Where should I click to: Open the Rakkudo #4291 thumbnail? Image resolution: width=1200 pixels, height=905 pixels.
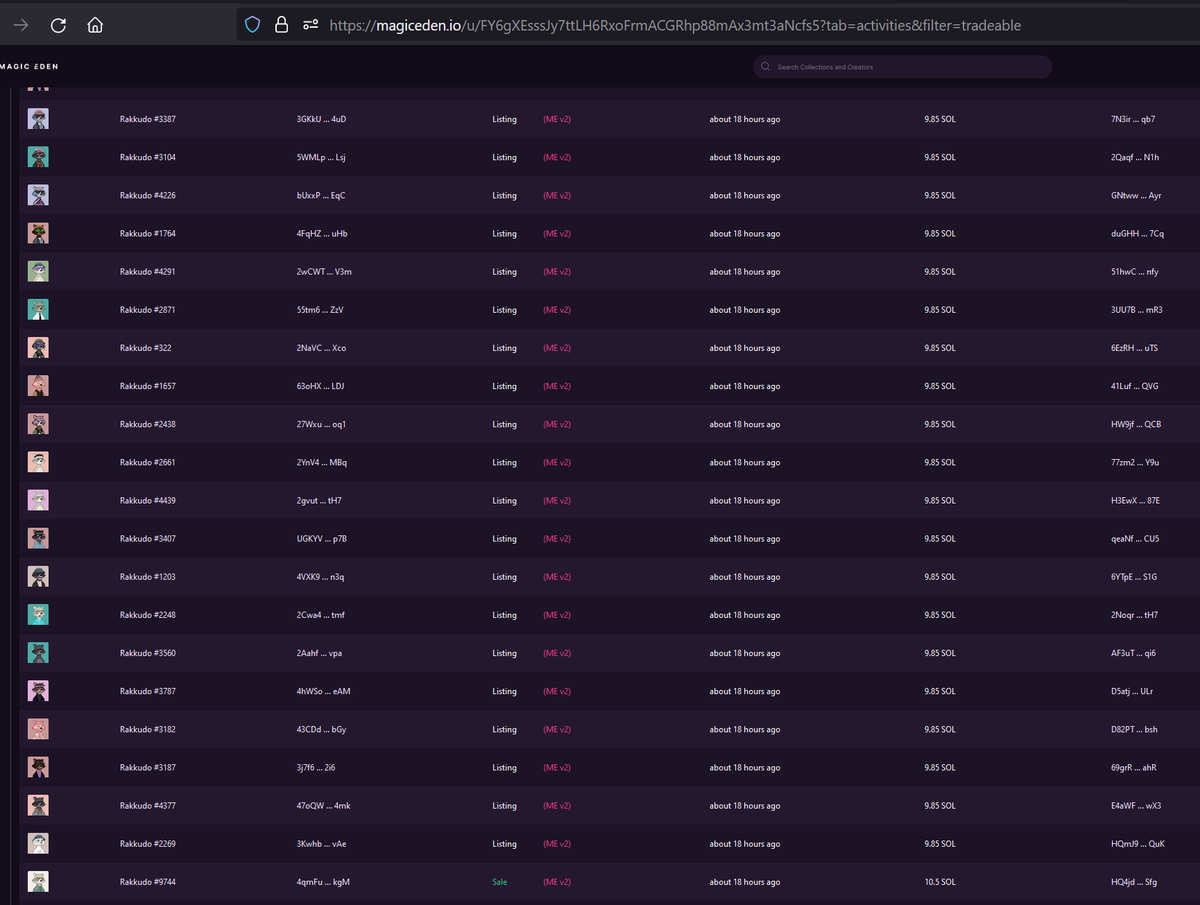pos(38,271)
